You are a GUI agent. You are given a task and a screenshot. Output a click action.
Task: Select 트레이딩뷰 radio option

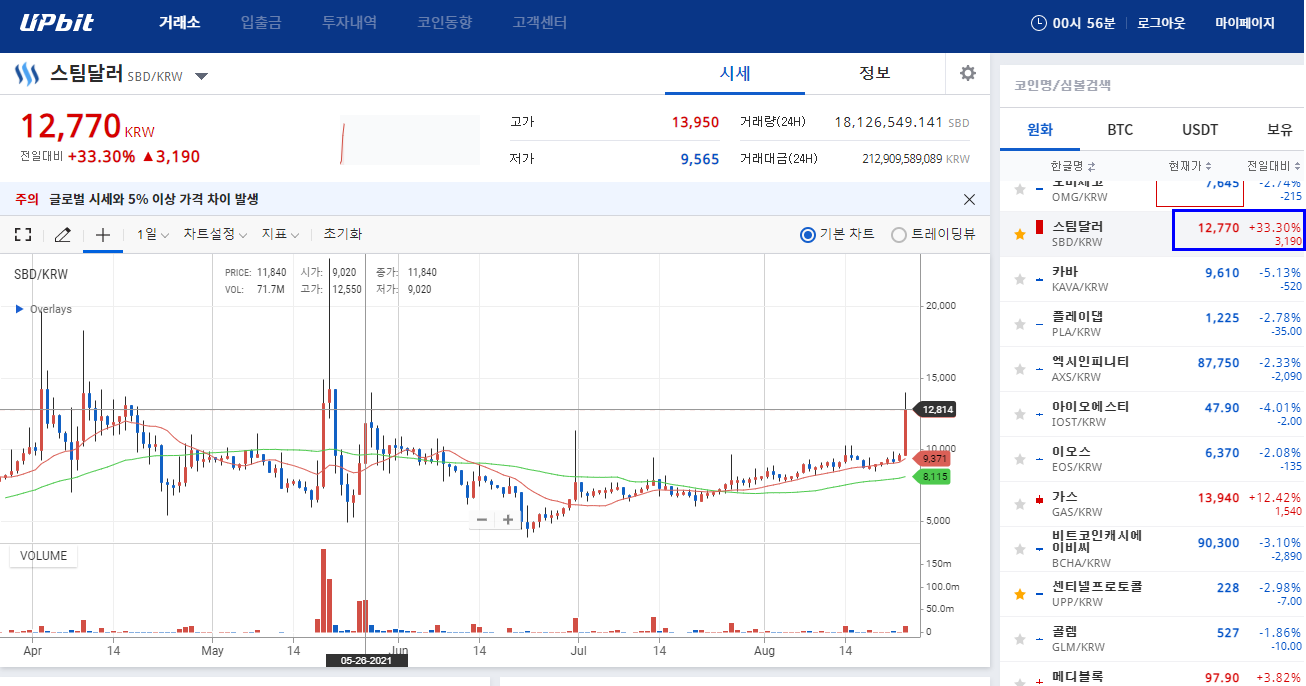(x=933, y=234)
